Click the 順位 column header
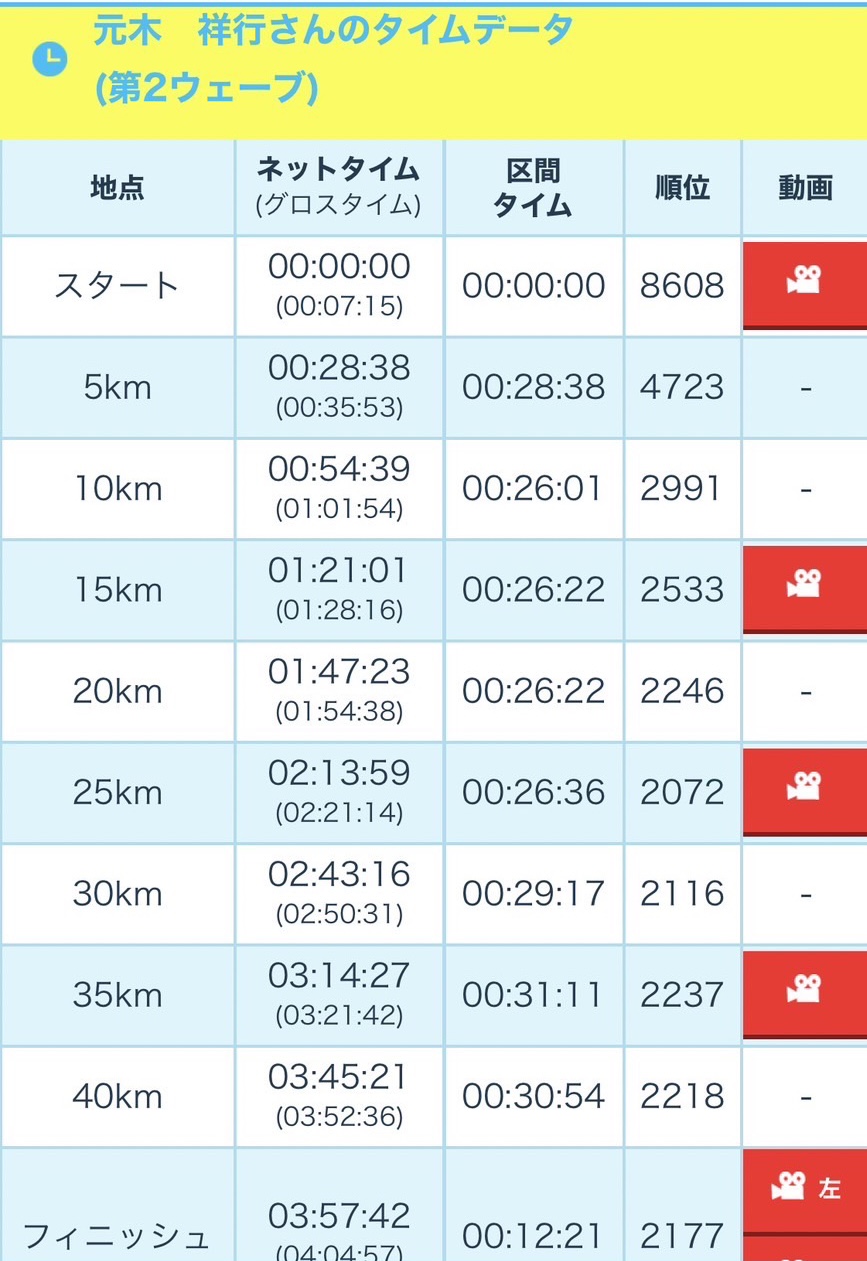 (x=682, y=188)
